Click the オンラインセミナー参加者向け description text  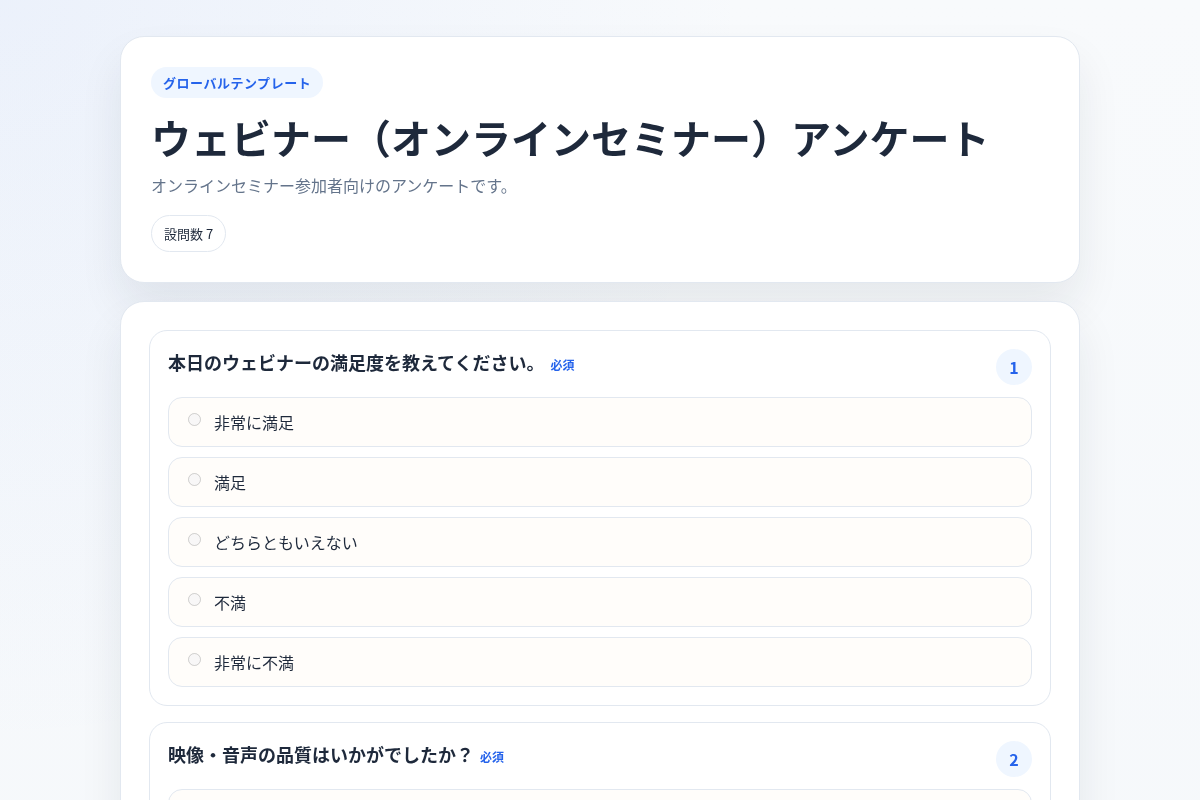click(333, 186)
